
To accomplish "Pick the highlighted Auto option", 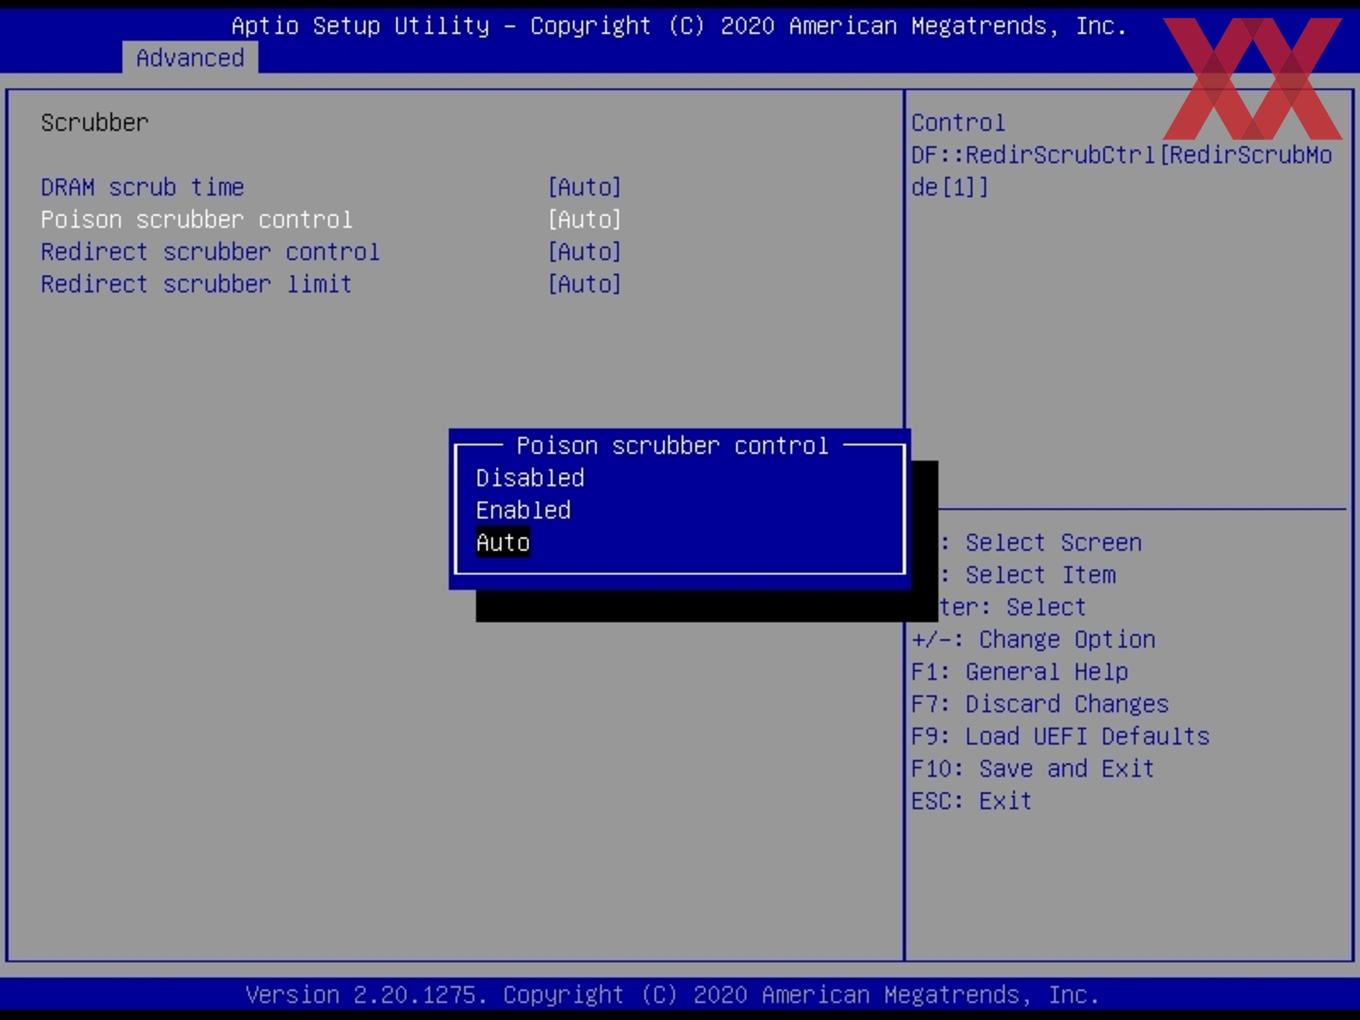I will coord(503,542).
